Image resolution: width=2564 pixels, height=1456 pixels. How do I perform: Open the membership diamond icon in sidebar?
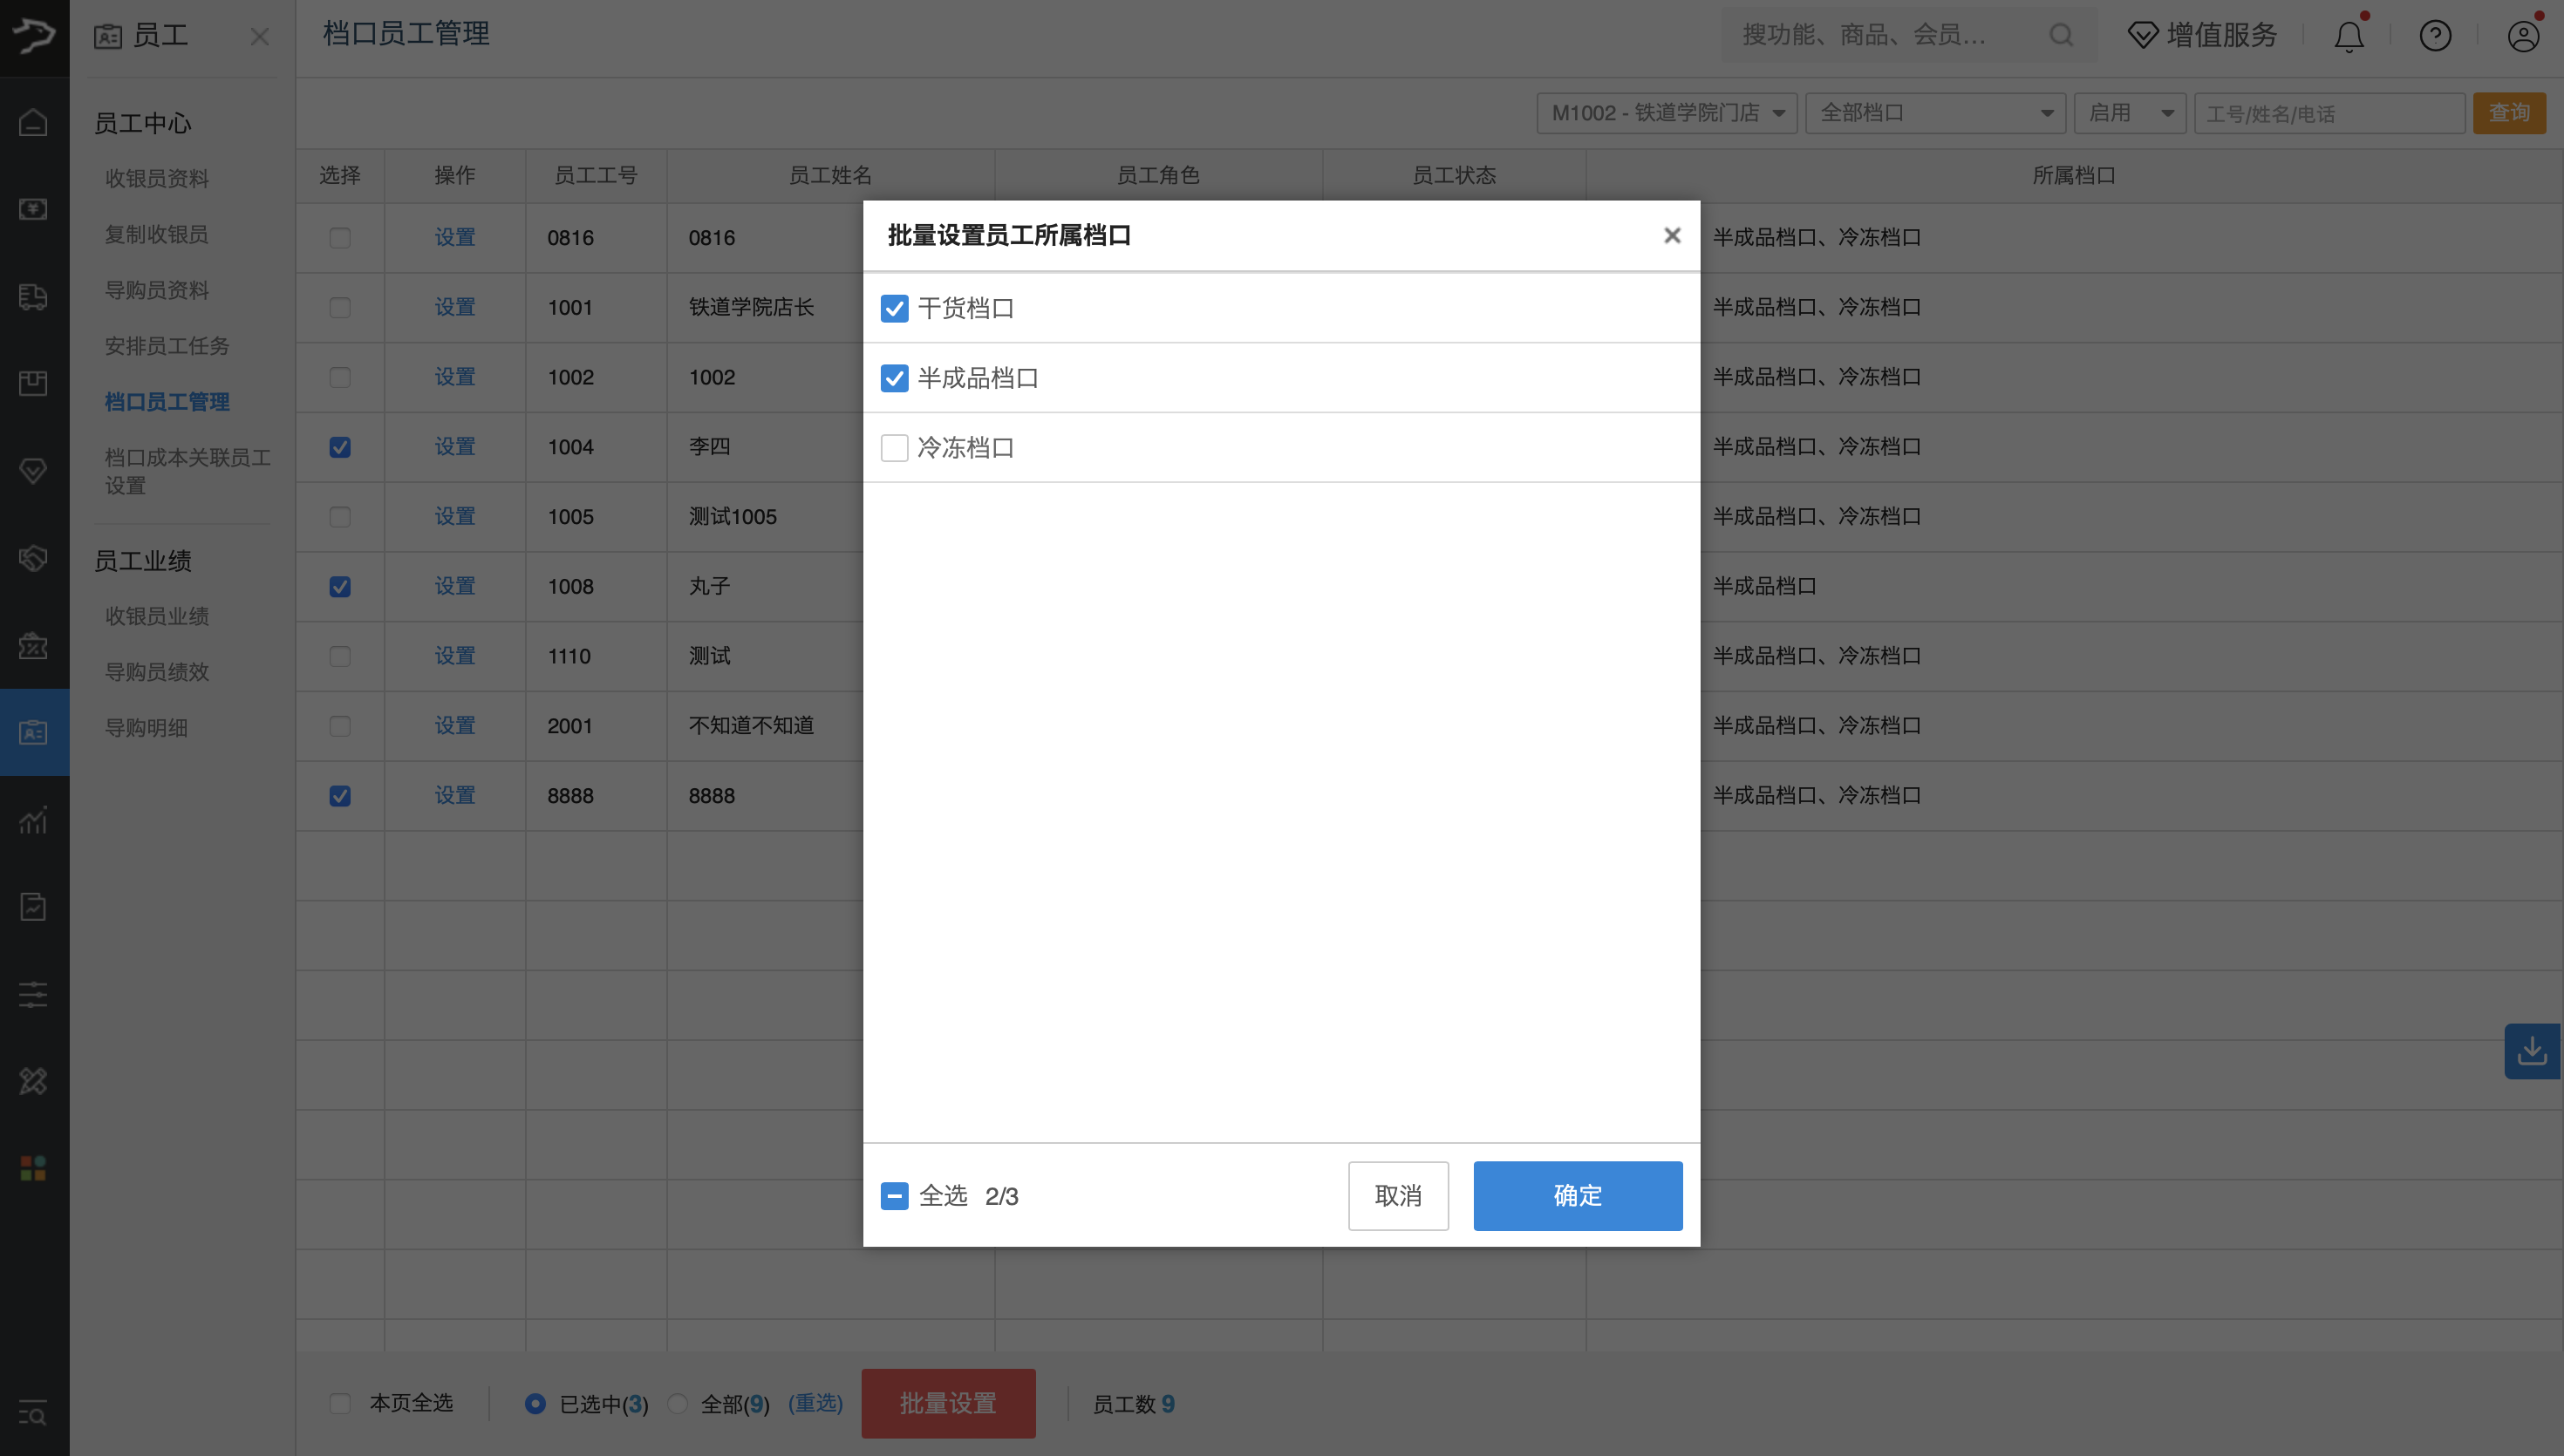33,471
